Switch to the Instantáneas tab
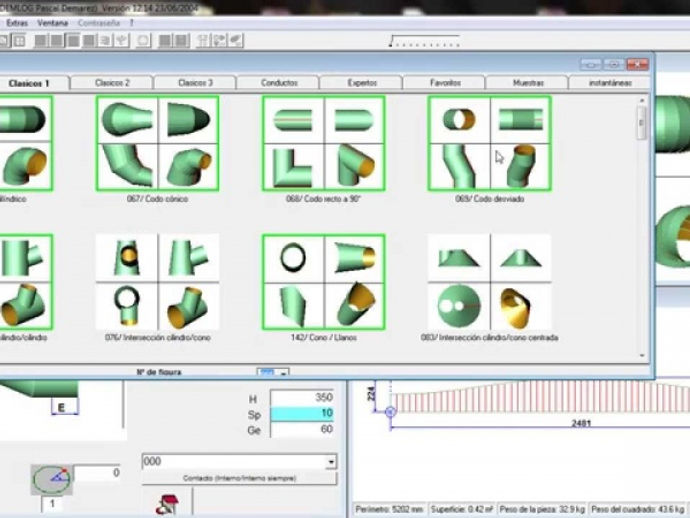 click(x=610, y=83)
